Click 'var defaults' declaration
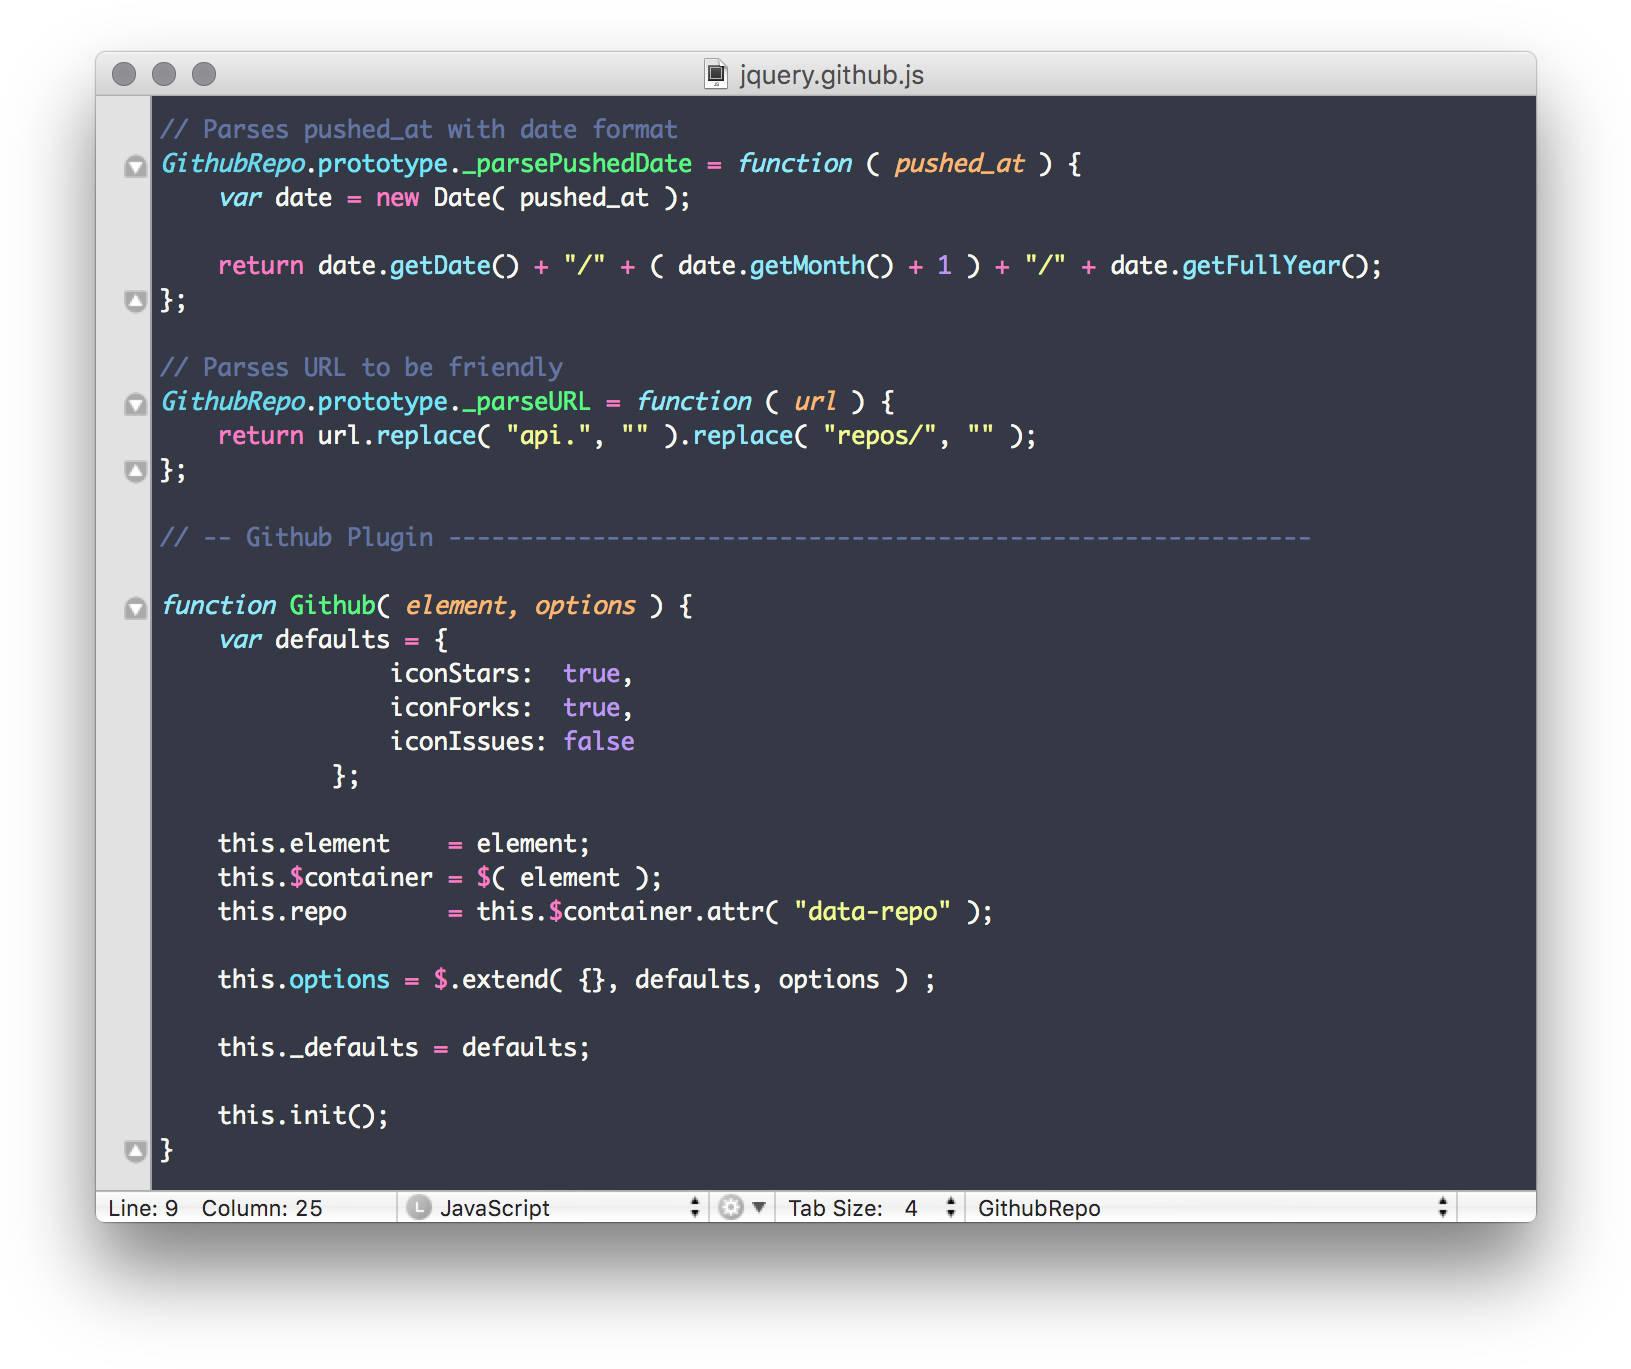 (x=304, y=639)
